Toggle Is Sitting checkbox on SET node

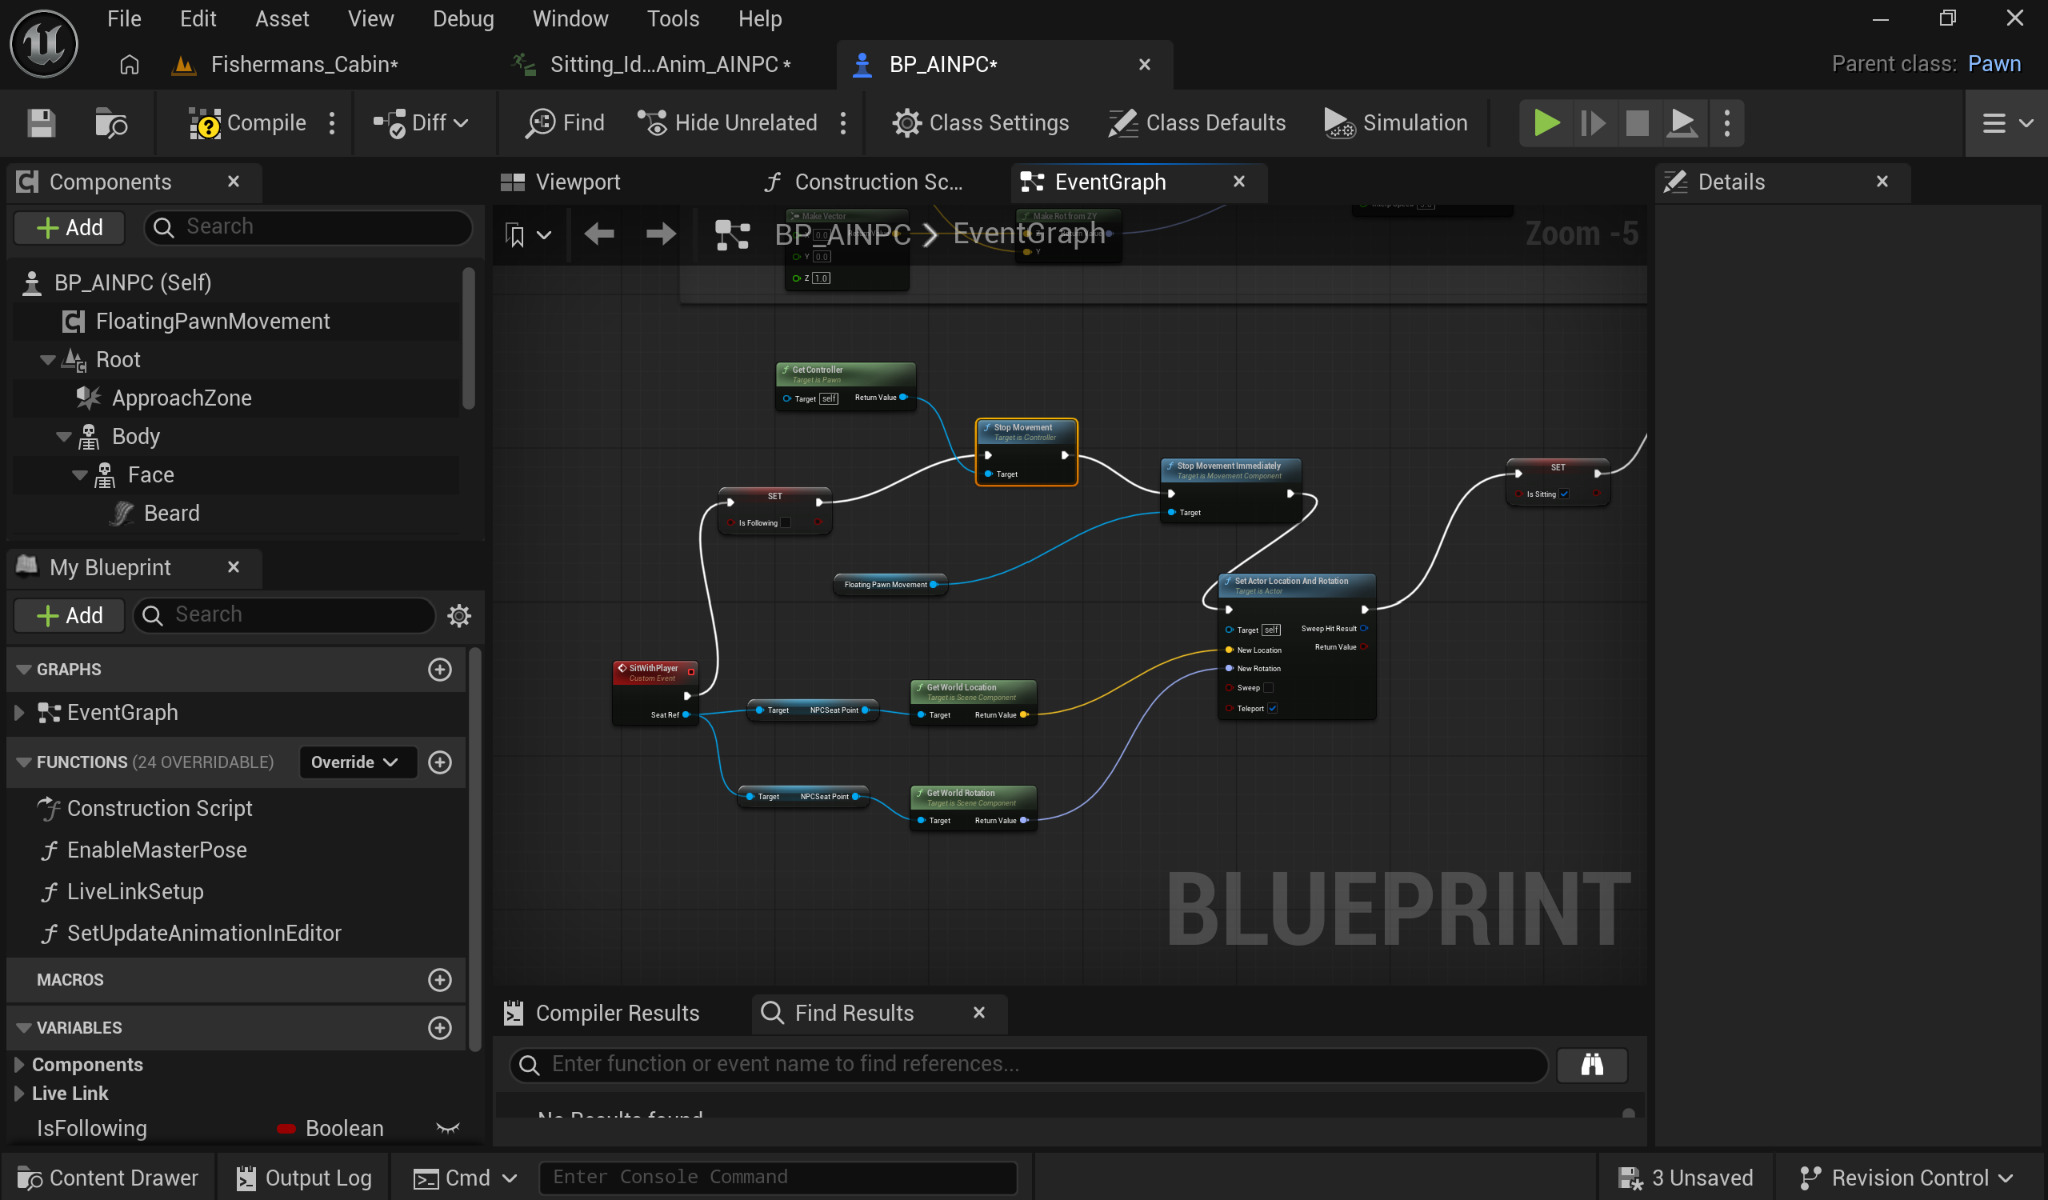[1565, 494]
